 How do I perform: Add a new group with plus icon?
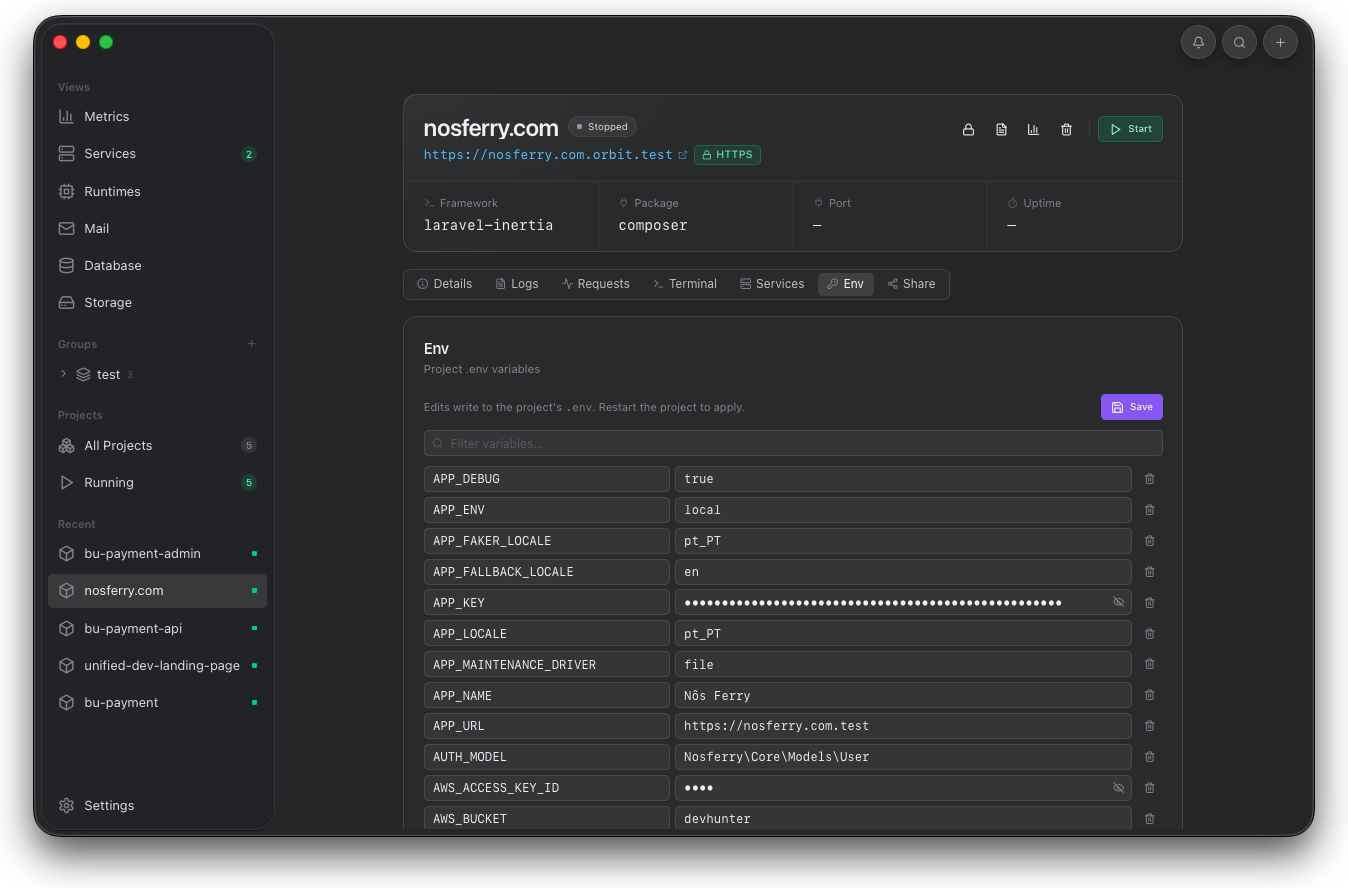[252, 344]
